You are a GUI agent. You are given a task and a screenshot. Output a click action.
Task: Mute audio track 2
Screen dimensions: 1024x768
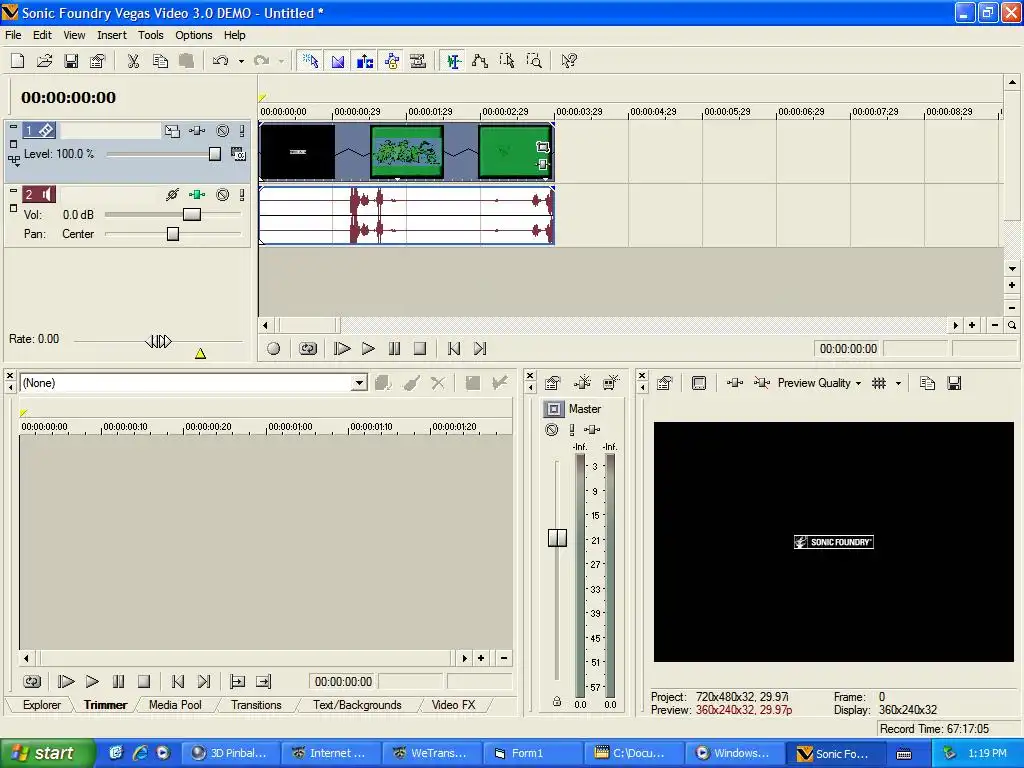pos(223,195)
